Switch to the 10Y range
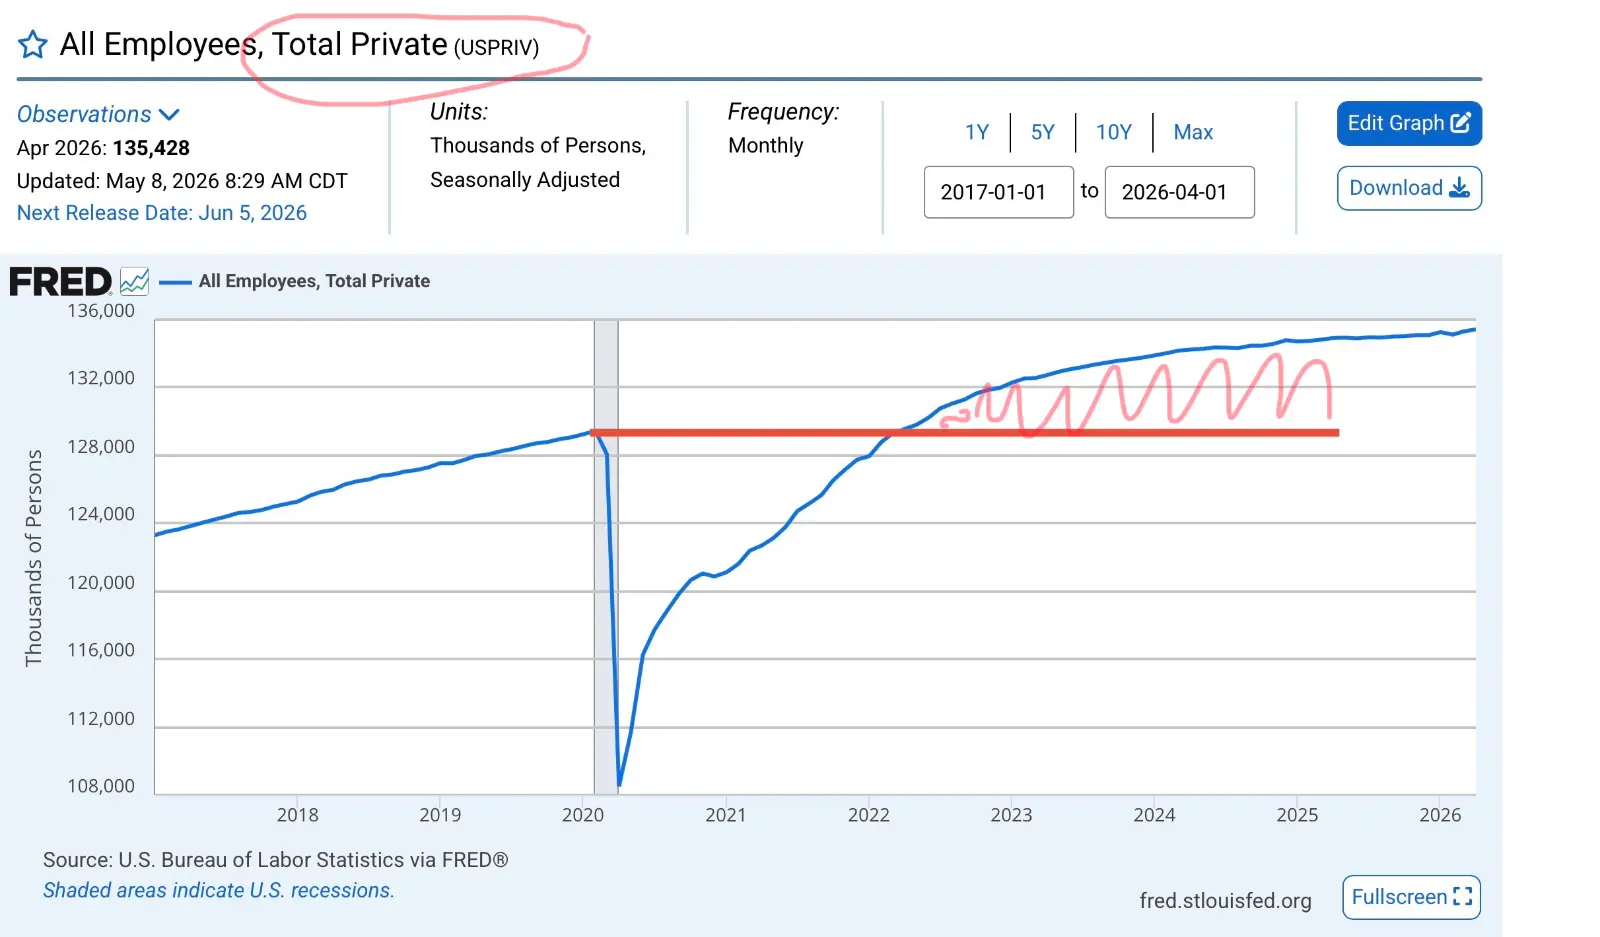This screenshot has height=937, width=1600. point(1114,132)
